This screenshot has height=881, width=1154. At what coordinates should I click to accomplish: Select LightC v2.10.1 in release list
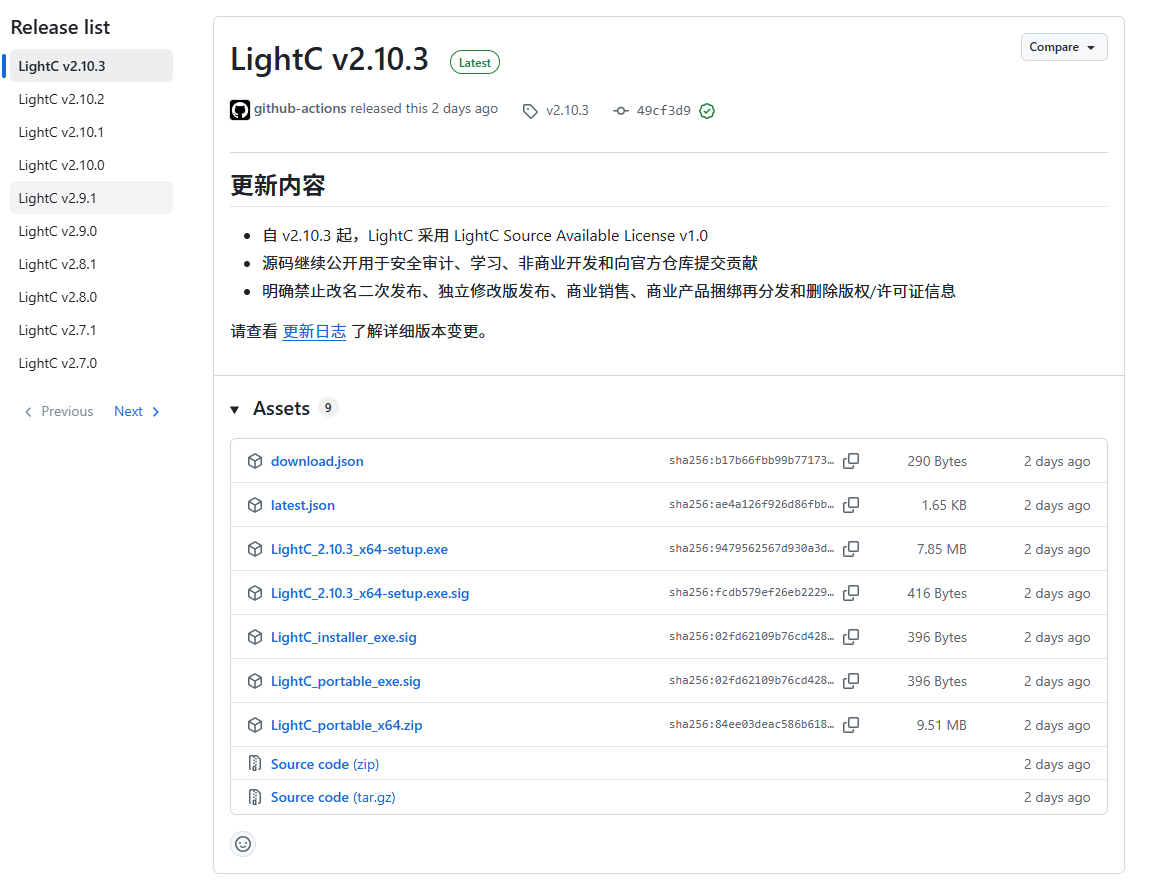[91, 132]
